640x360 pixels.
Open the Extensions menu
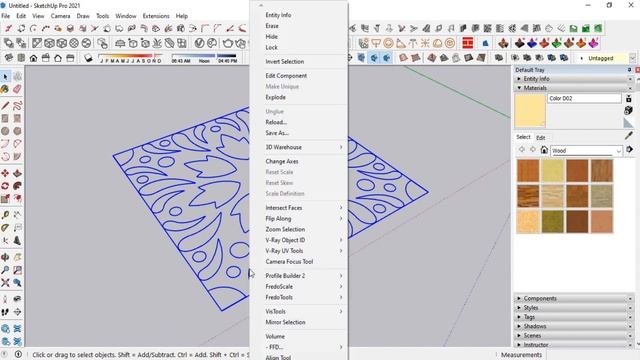(x=156, y=16)
